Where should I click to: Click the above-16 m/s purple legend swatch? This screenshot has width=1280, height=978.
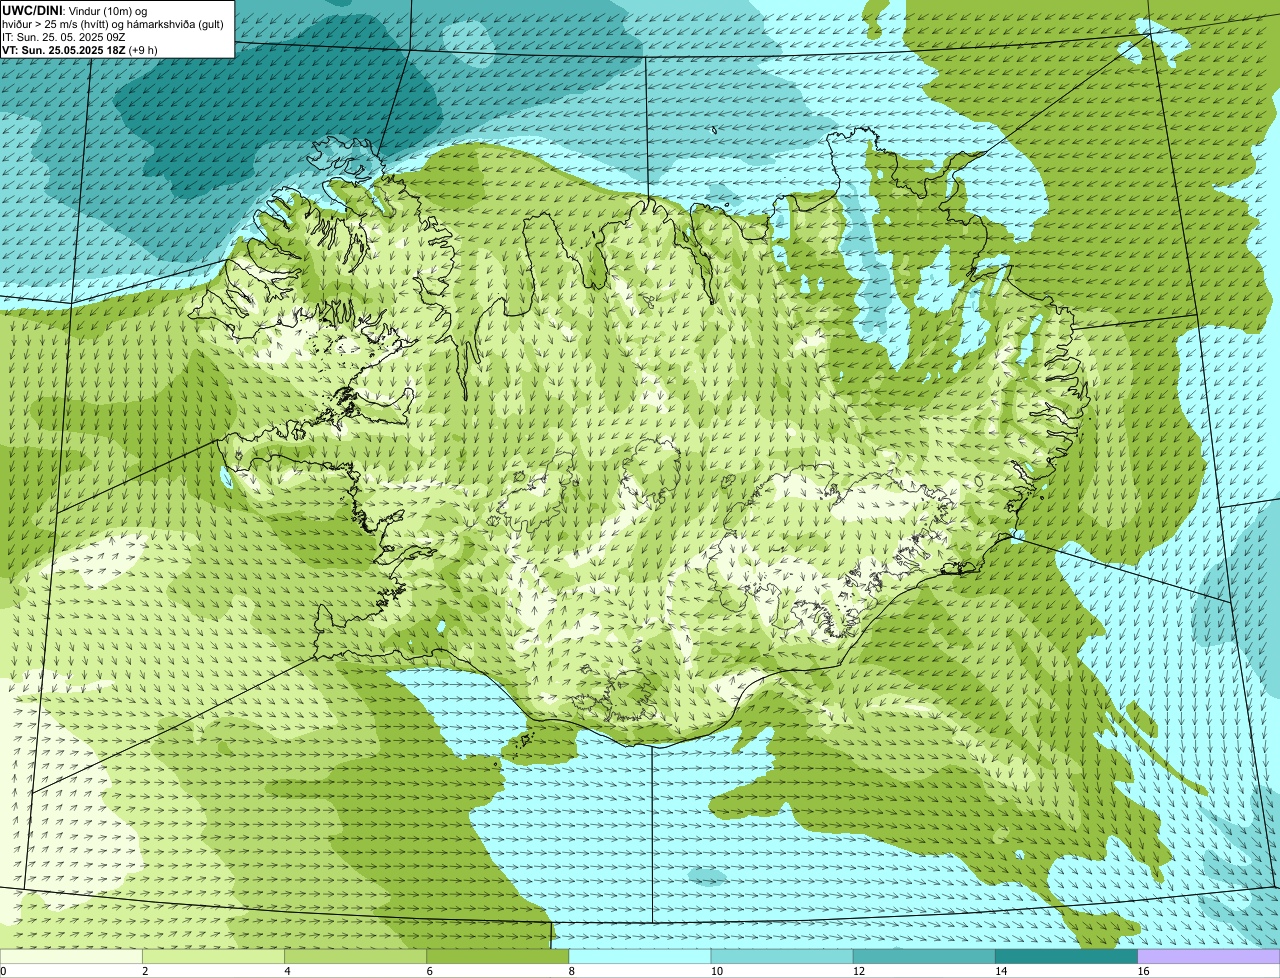1209,957
